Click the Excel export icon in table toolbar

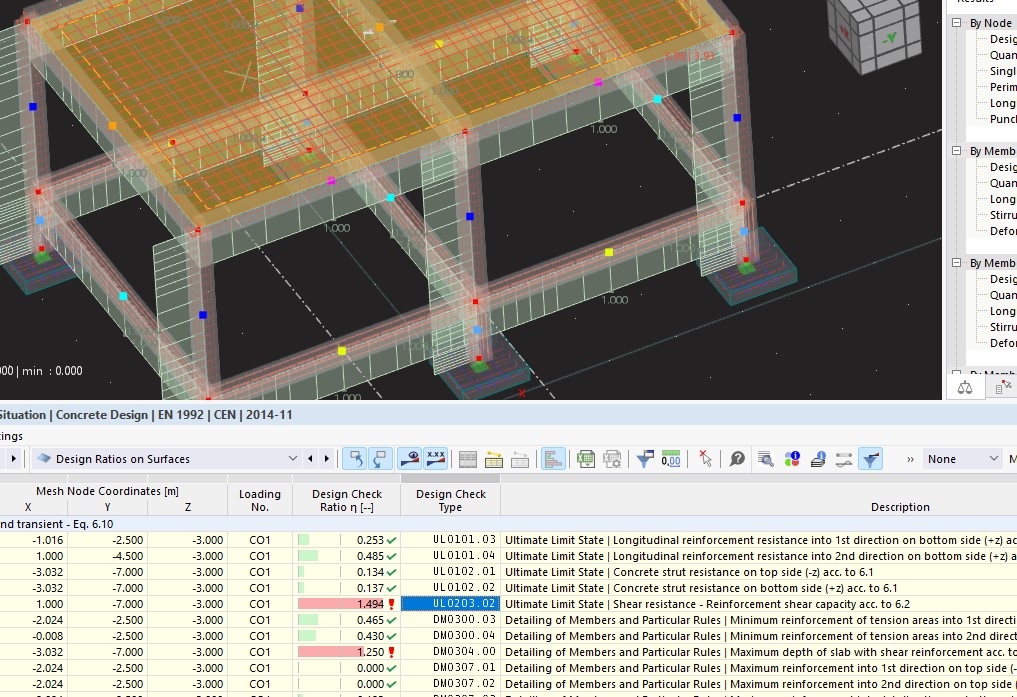(586, 459)
